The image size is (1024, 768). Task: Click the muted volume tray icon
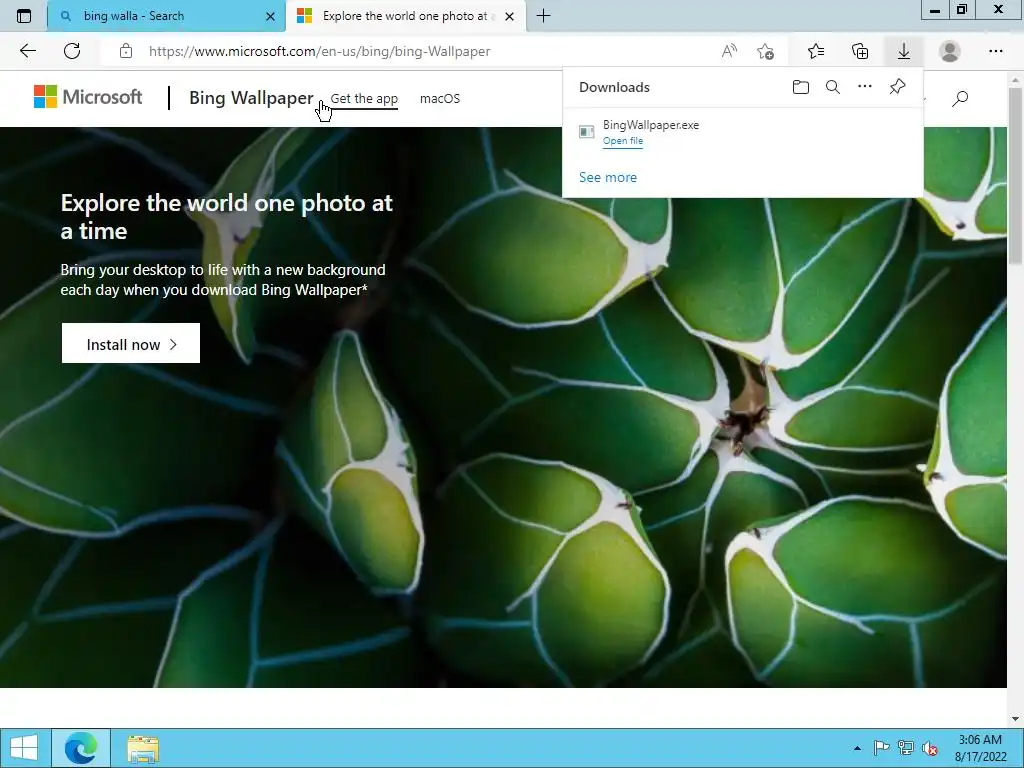tap(930, 748)
